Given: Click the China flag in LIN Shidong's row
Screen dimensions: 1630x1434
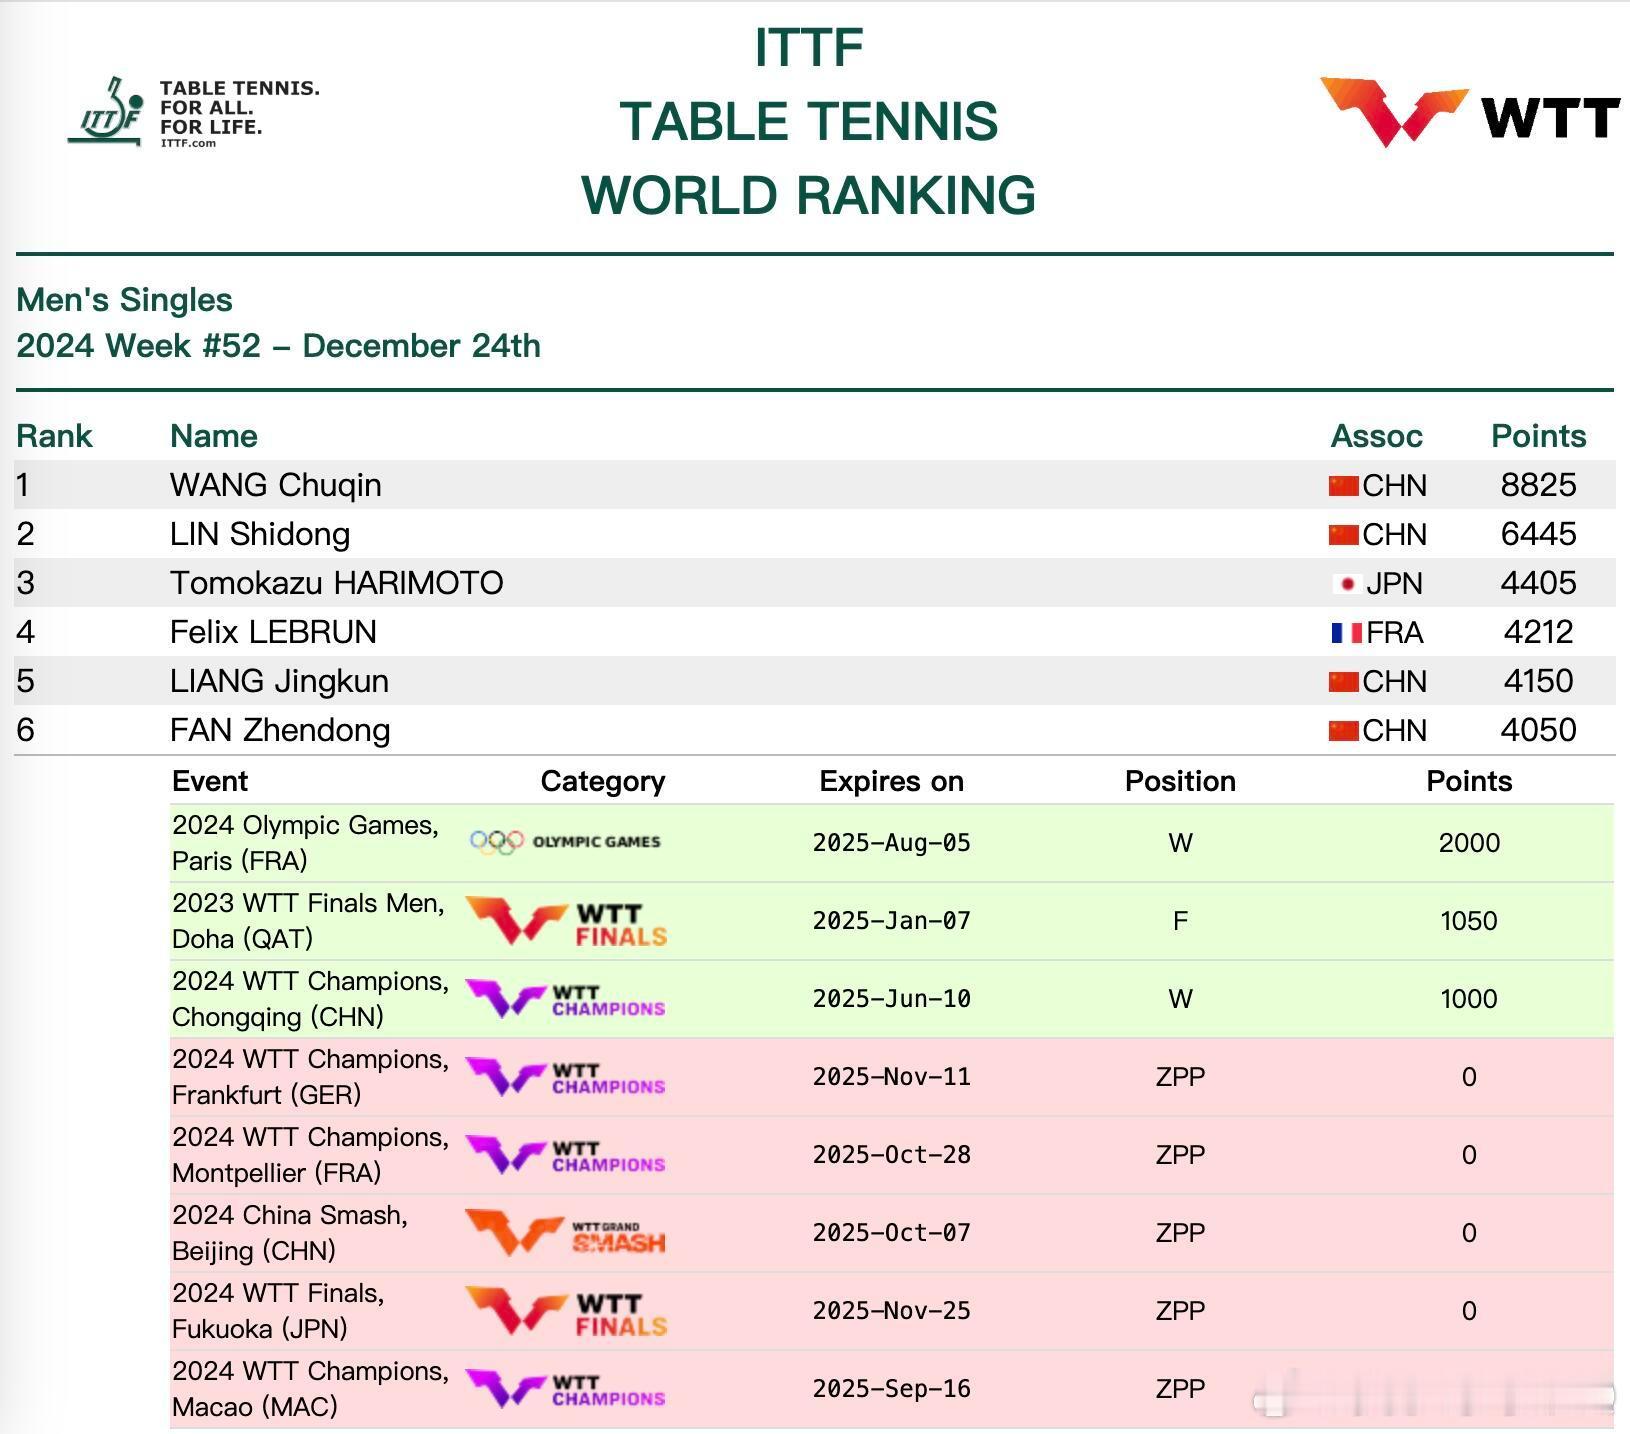Looking at the screenshot, I should (1343, 535).
